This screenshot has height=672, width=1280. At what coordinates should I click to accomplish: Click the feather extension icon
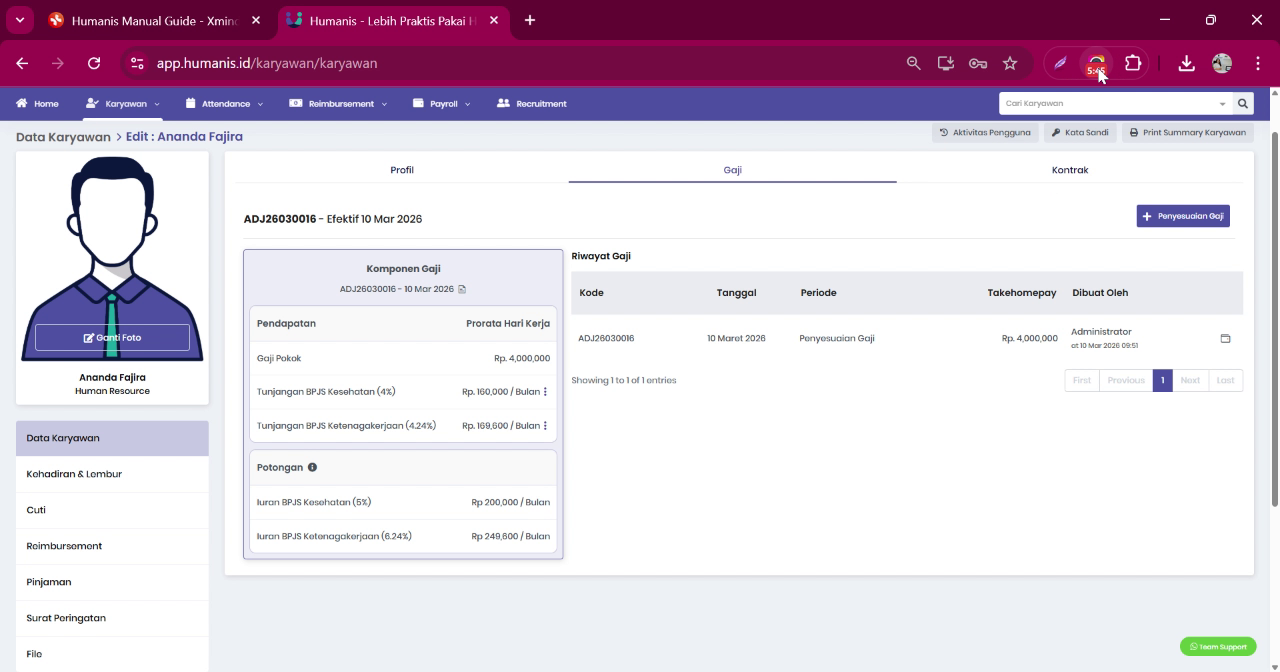click(1061, 63)
